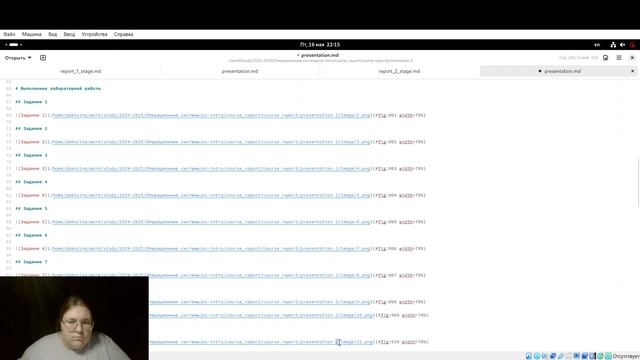Click the '## Задание 5' heading line
Viewport: 640px width, 360px height.
tap(31, 209)
